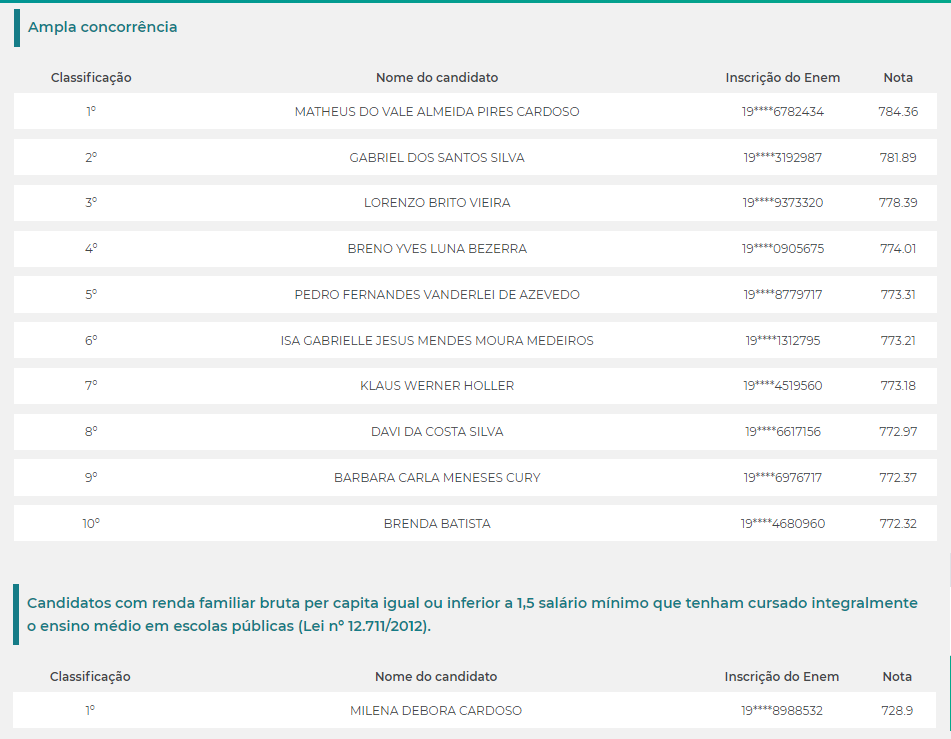This screenshot has width=951, height=739.
Task: Select enrollment number 19****4680960
Action: point(782,524)
